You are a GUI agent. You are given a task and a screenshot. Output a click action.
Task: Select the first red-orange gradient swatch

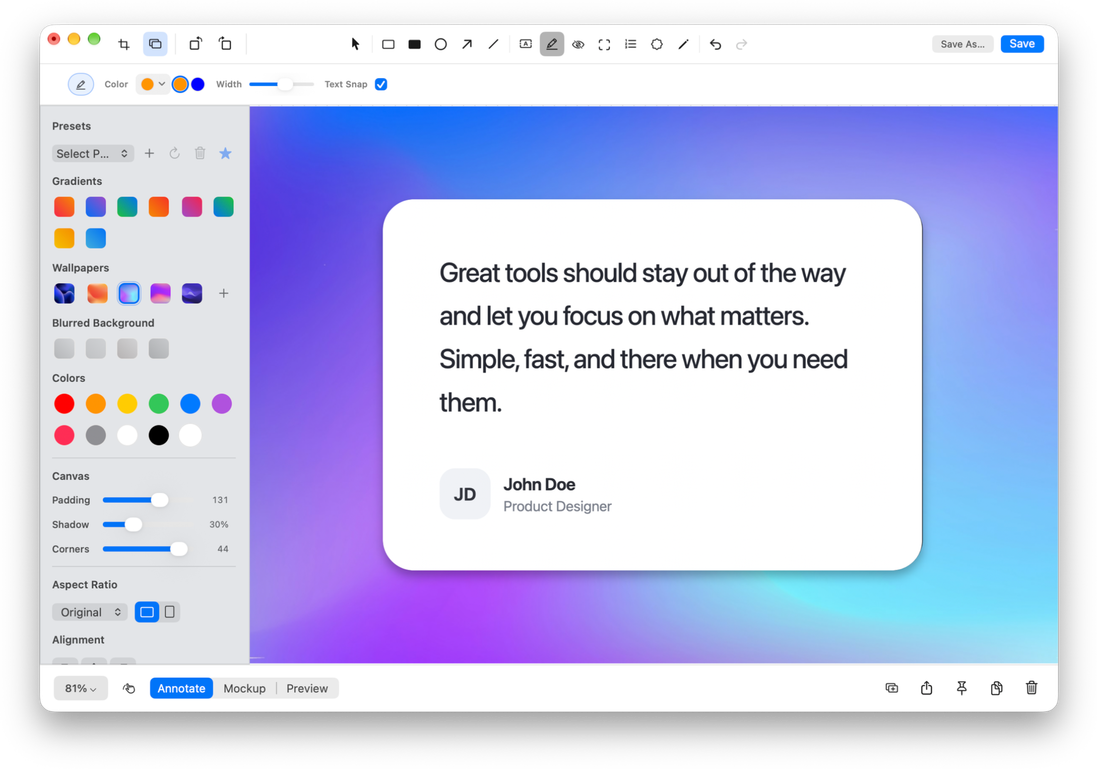click(64, 207)
